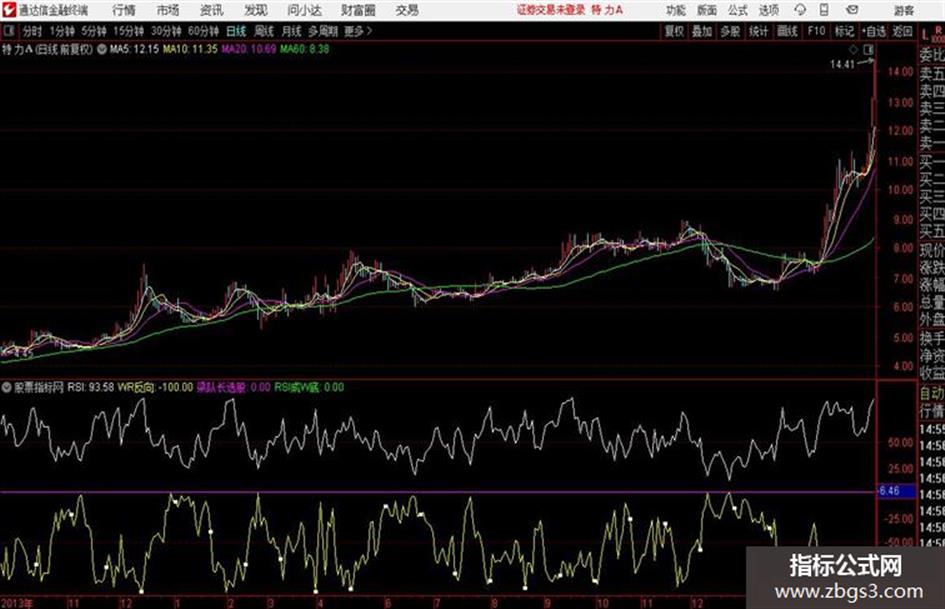Click 证券交易未登录 login status text
The height and width of the screenshot is (609, 945).
(x=551, y=10)
